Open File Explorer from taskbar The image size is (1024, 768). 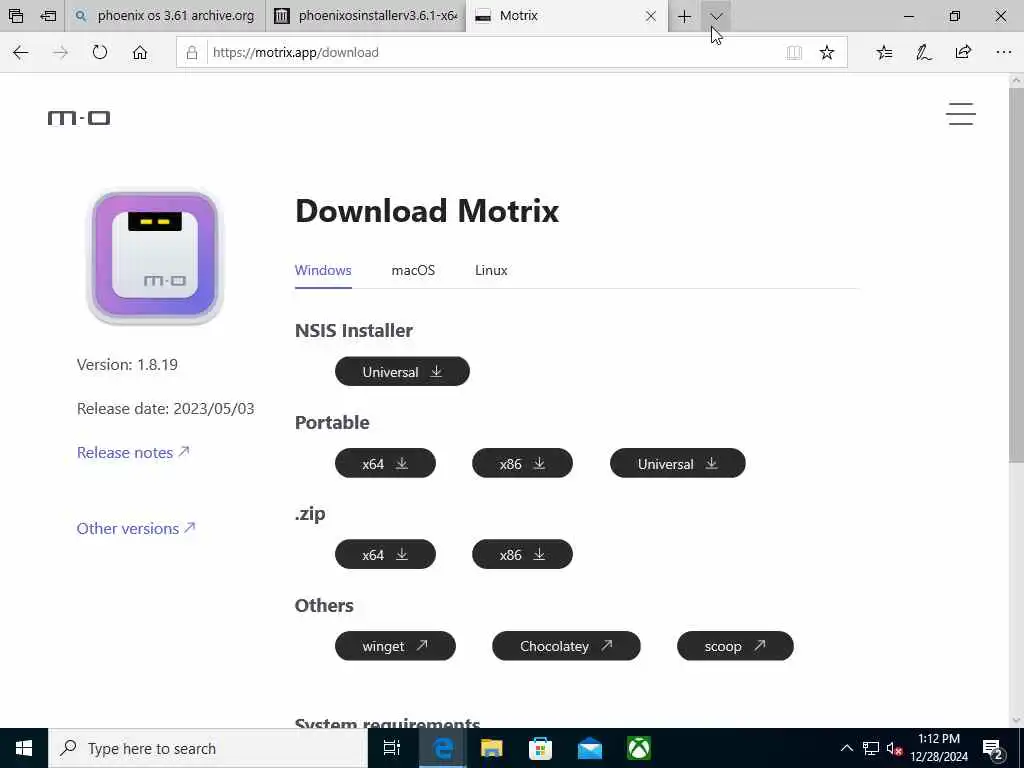click(491, 748)
